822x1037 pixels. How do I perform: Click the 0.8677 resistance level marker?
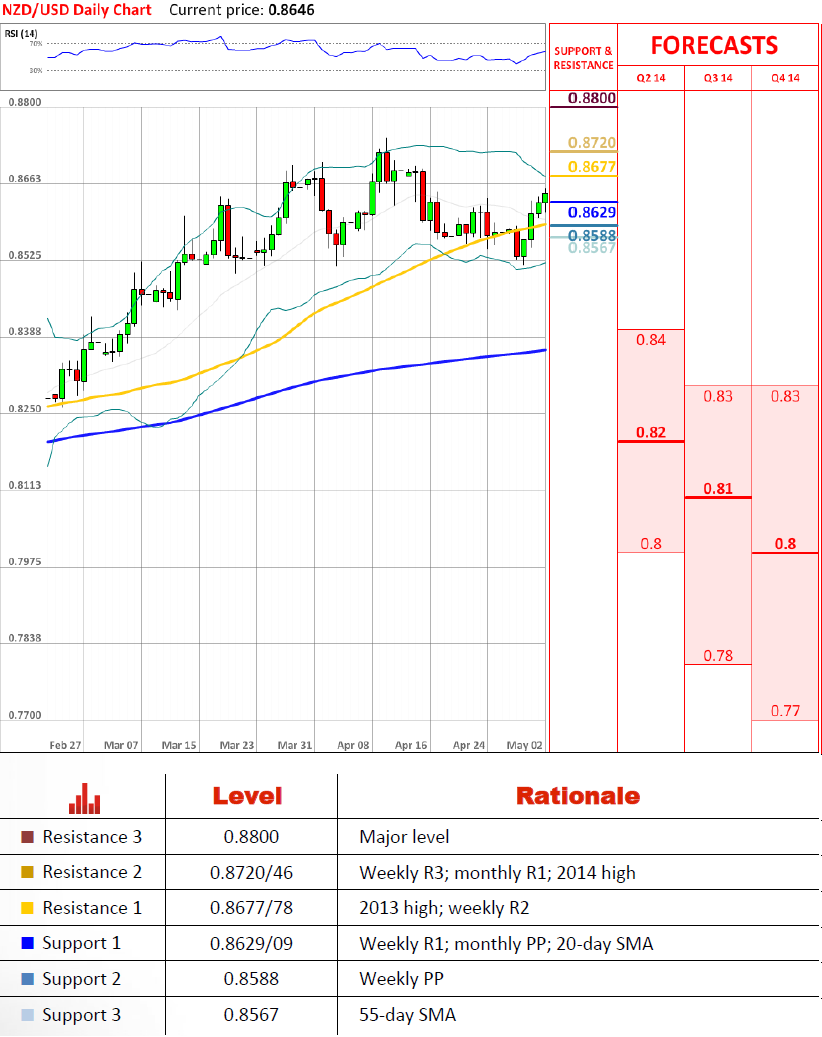[592, 167]
